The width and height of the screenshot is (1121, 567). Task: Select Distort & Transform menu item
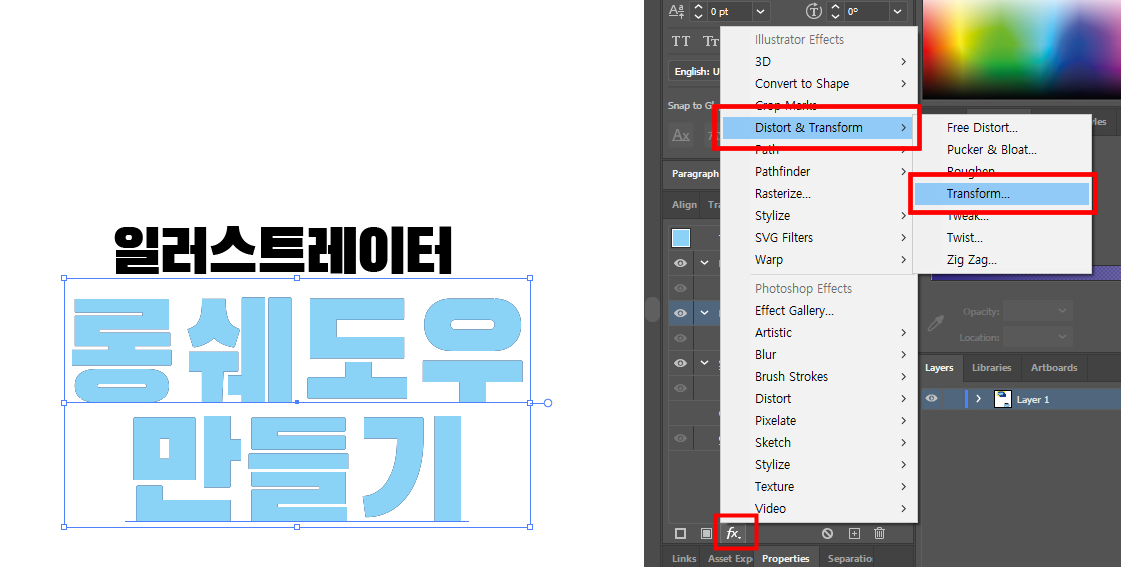tap(819, 128)
